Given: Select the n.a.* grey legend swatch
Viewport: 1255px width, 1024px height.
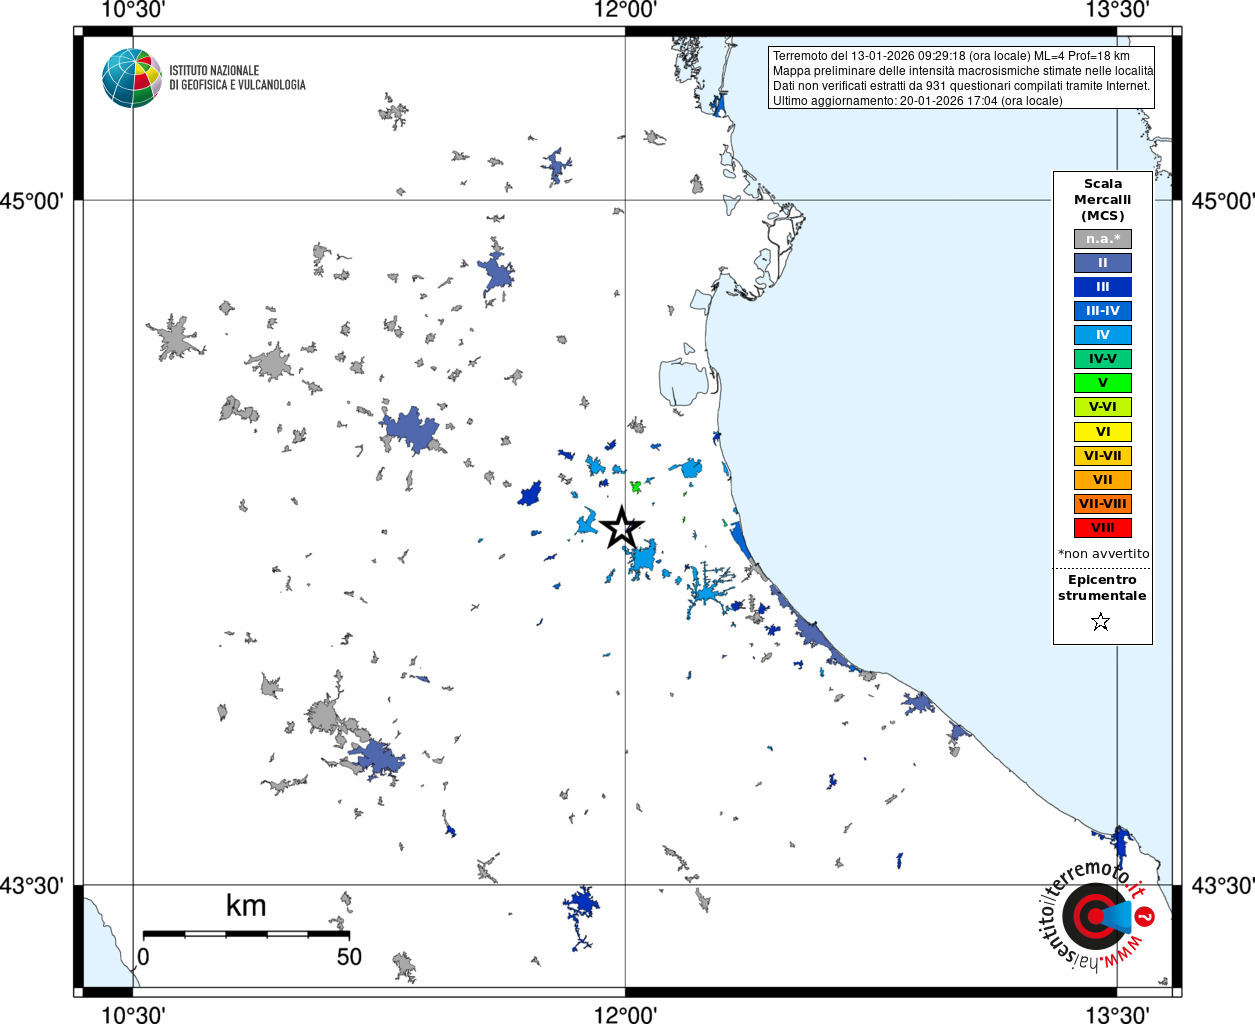Looking at the screenshot, I should (1103, 239).
